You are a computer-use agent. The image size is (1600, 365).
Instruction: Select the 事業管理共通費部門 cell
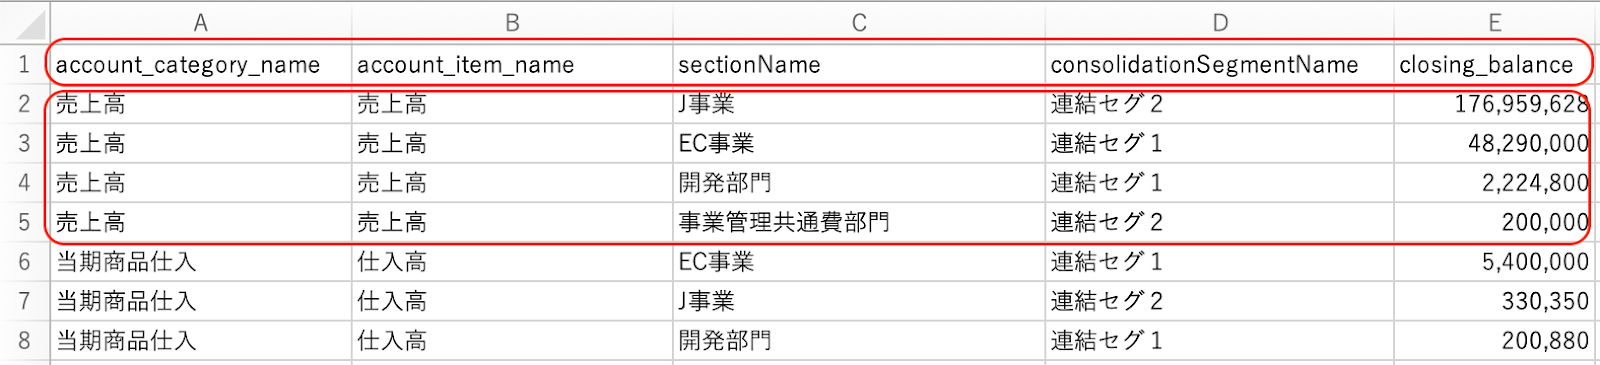859,222
